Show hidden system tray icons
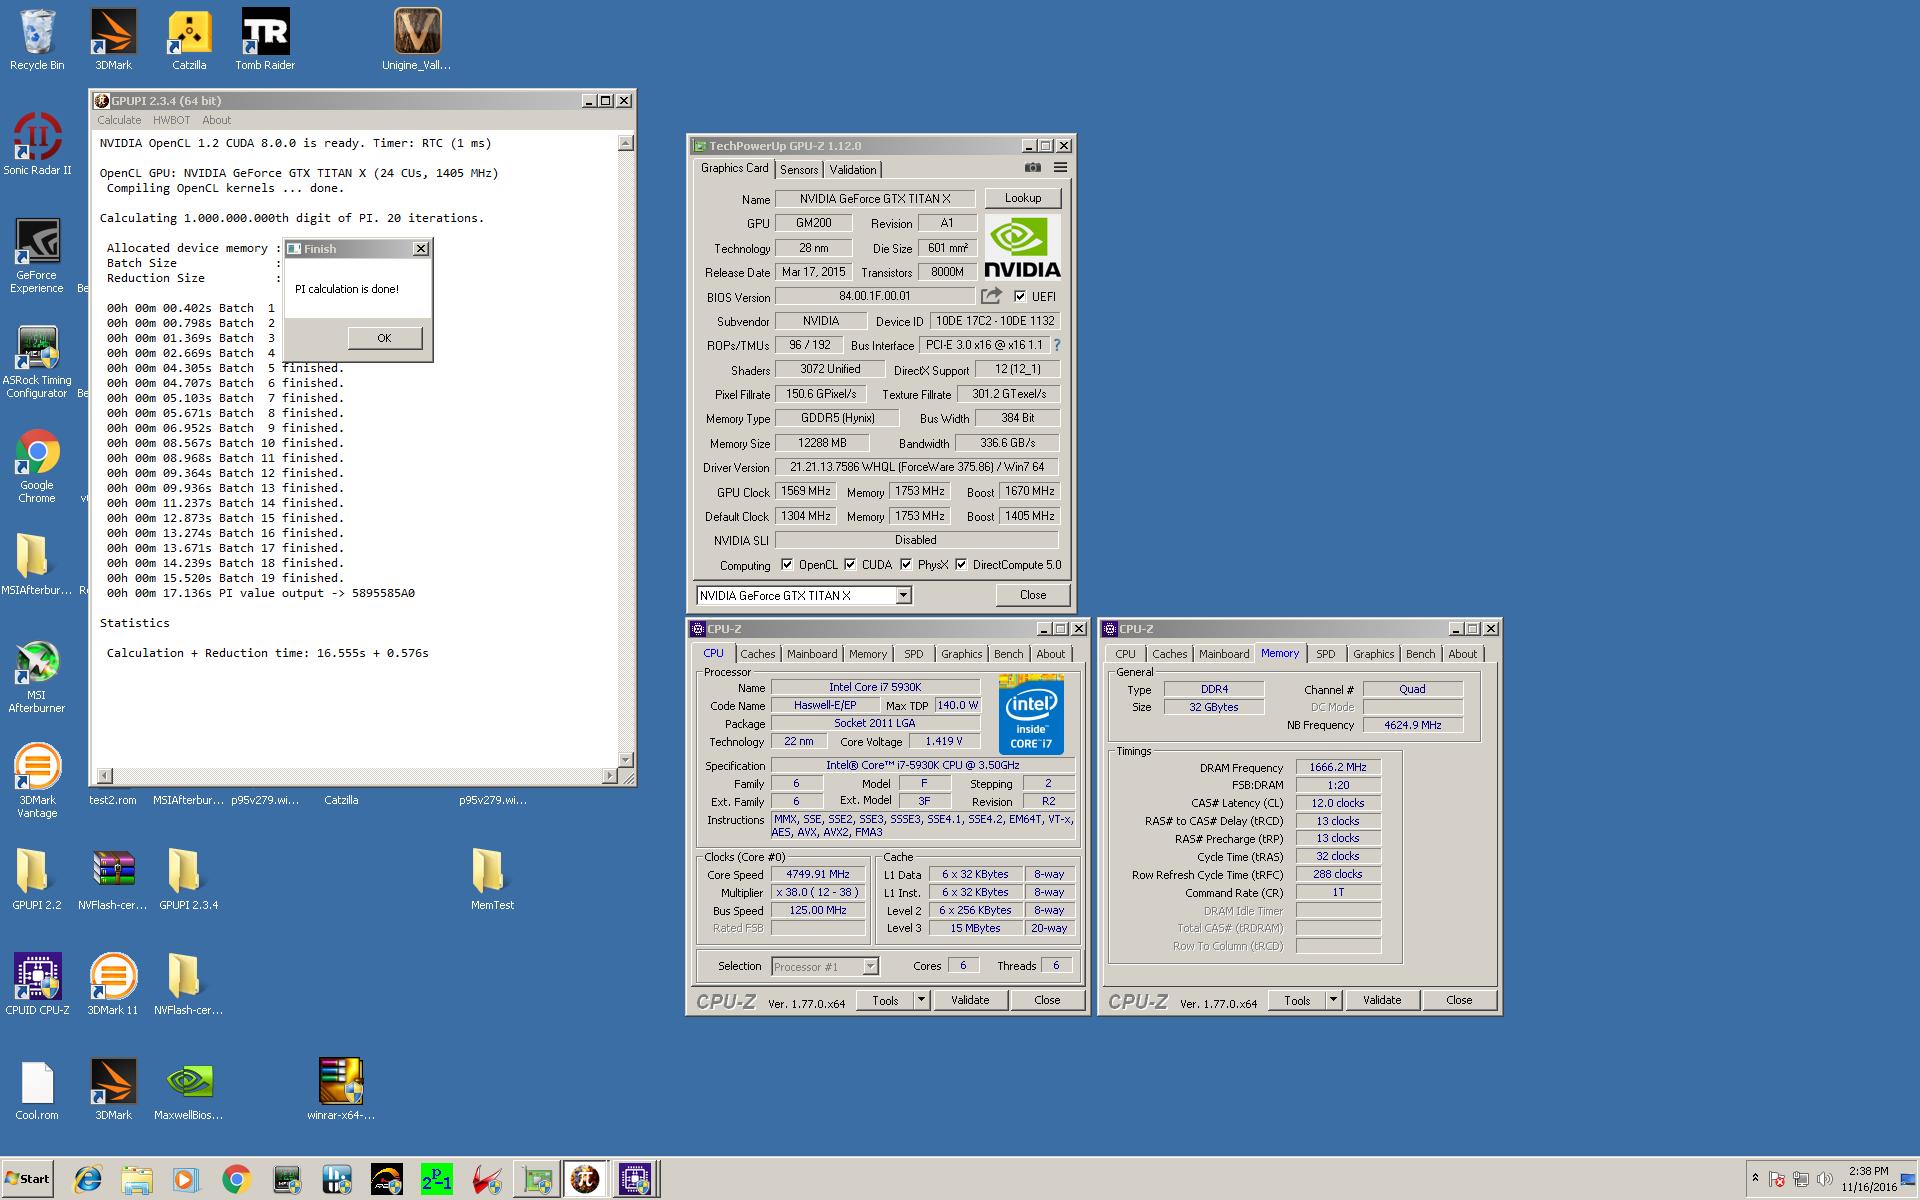The image size is (1920, 1200). [x=1755, y=1179]
